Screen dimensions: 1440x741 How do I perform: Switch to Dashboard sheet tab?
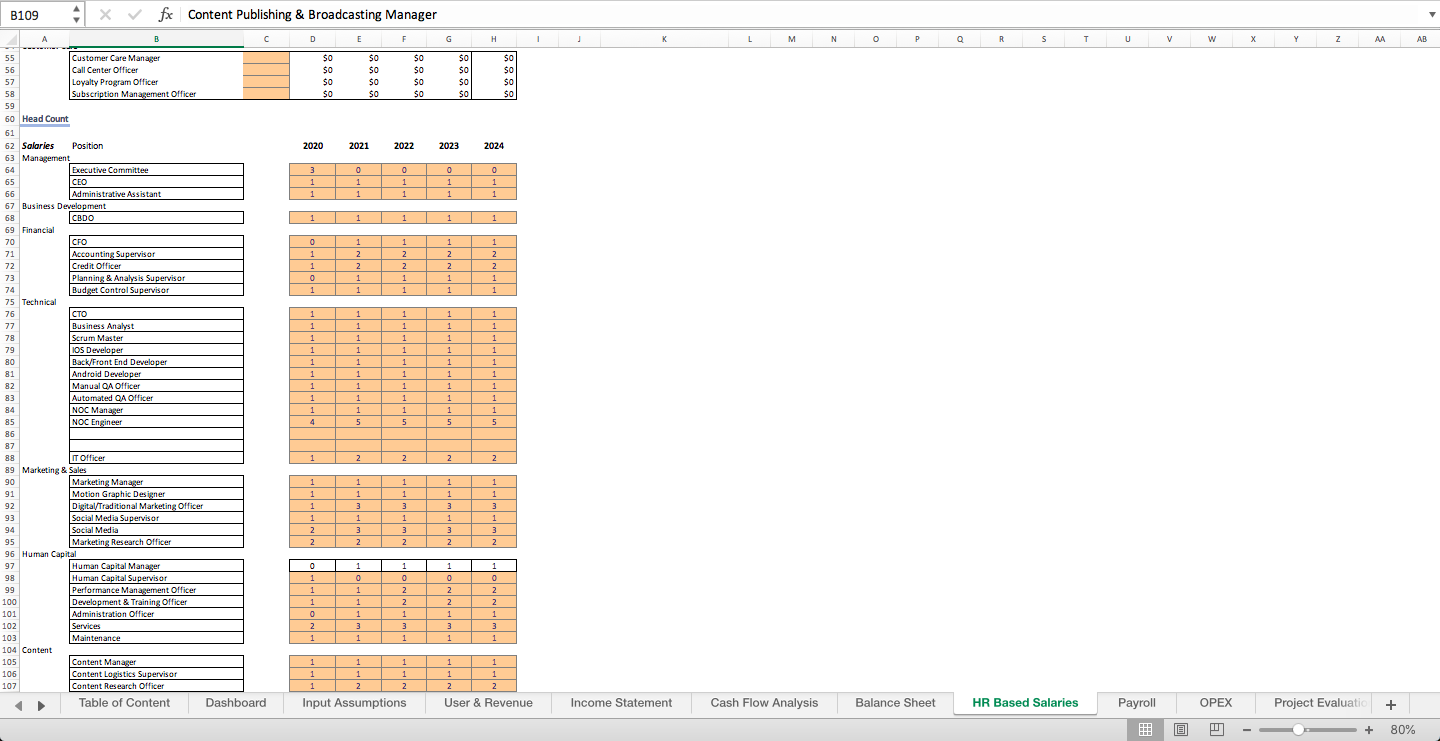(236, 703)
